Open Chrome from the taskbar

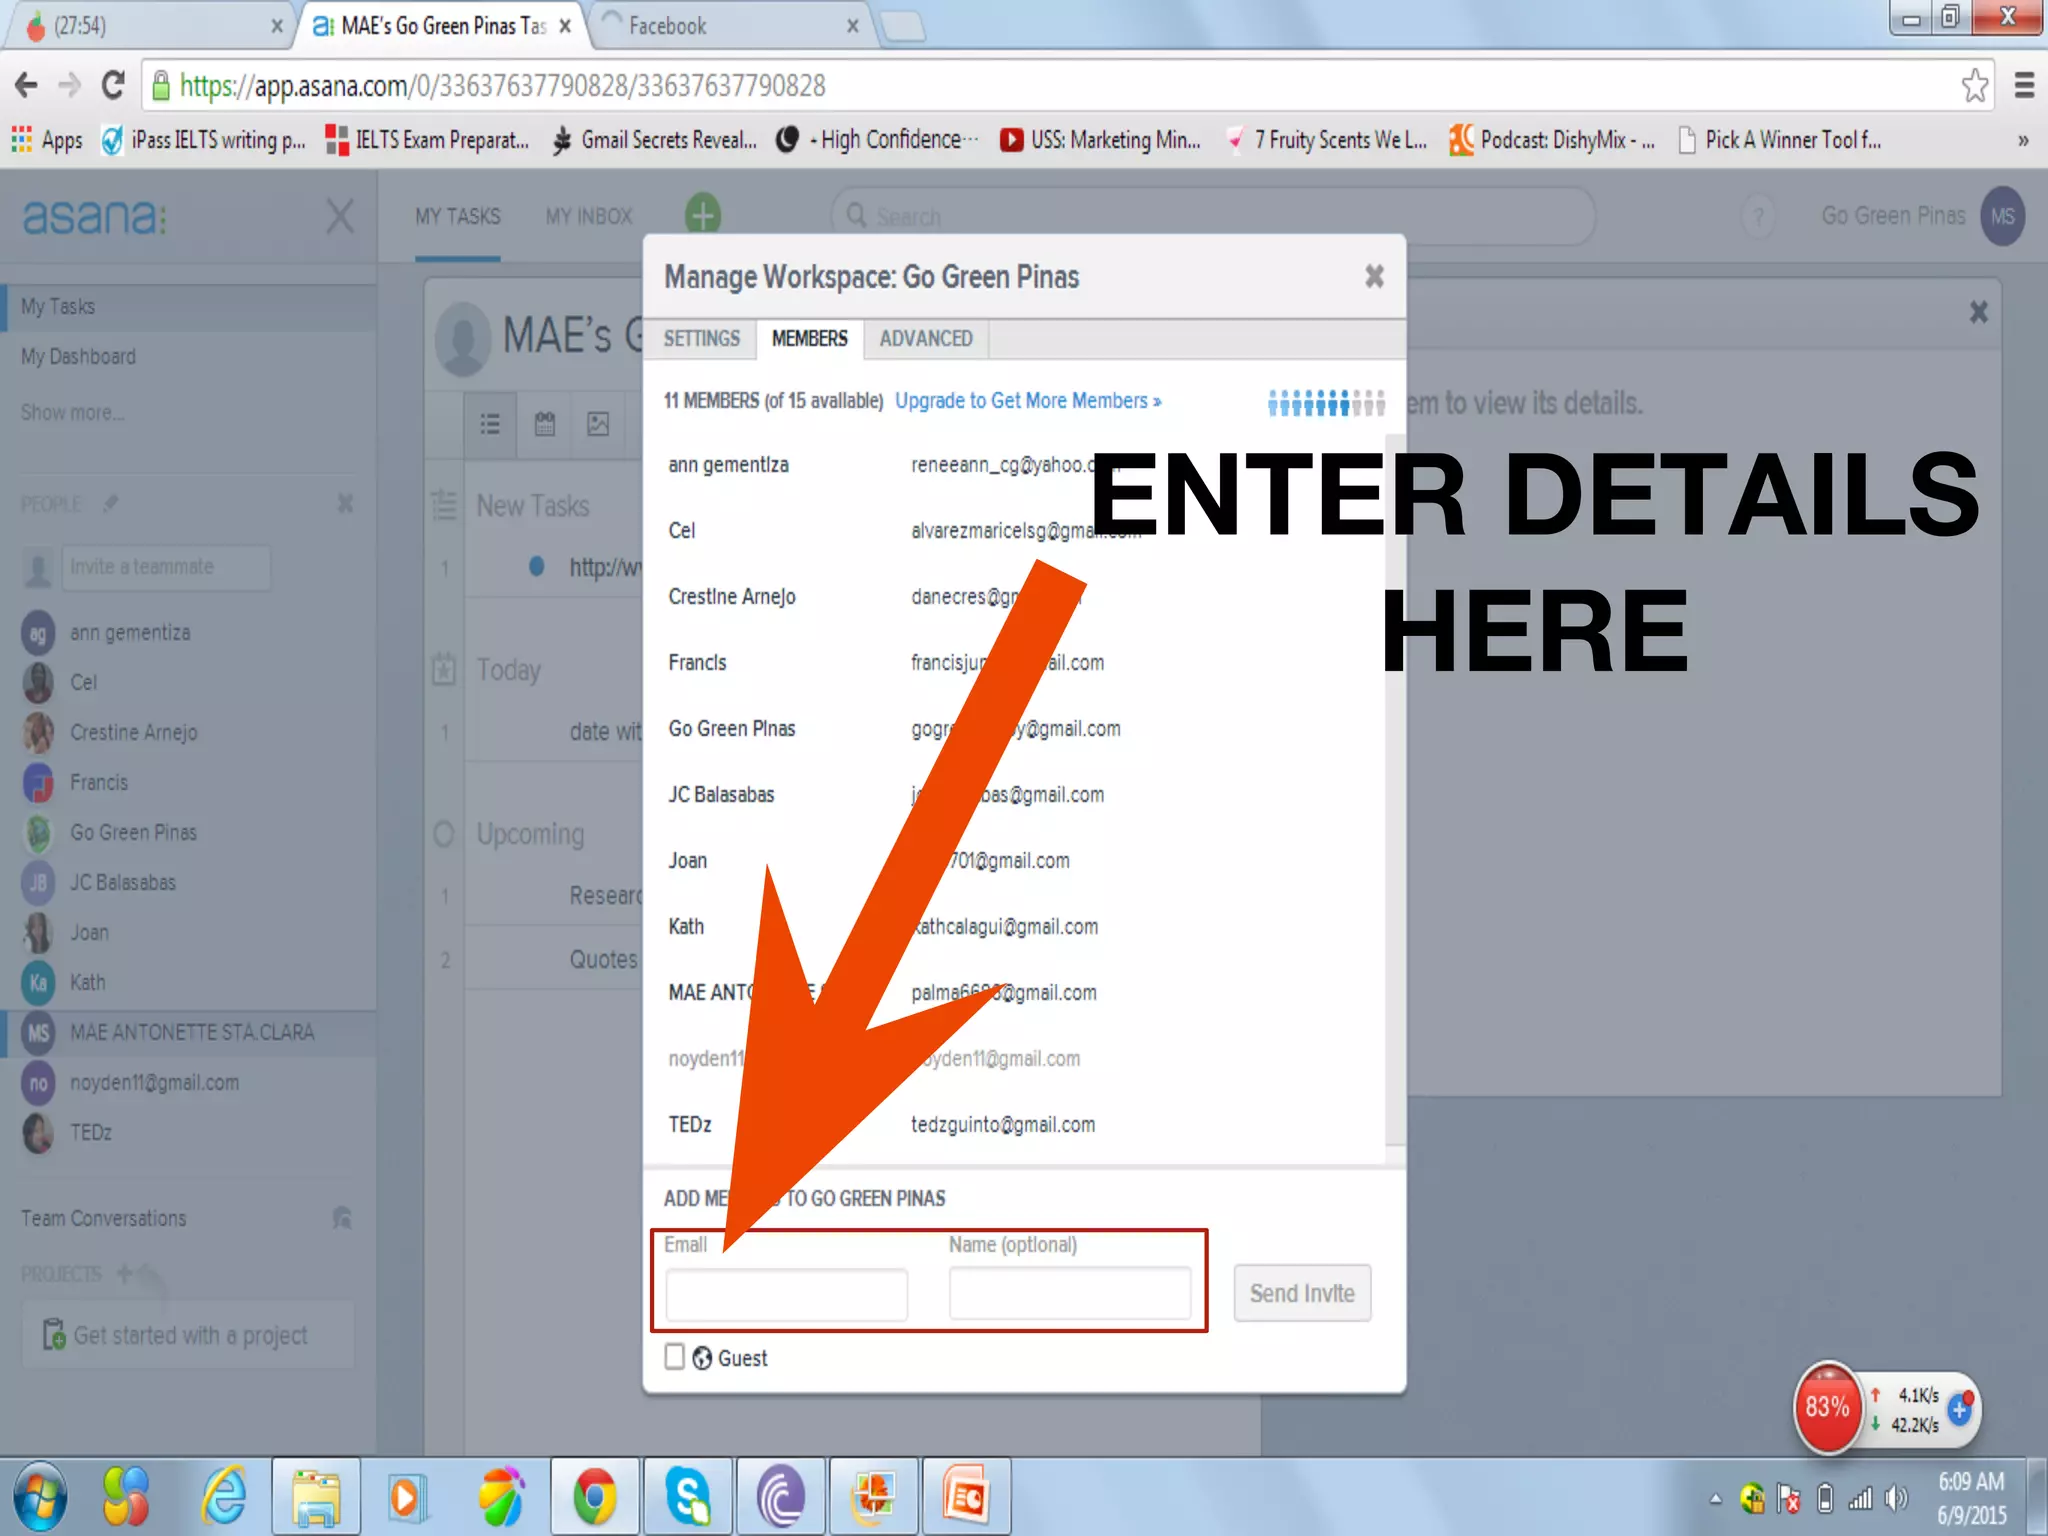click(594, 1497)
